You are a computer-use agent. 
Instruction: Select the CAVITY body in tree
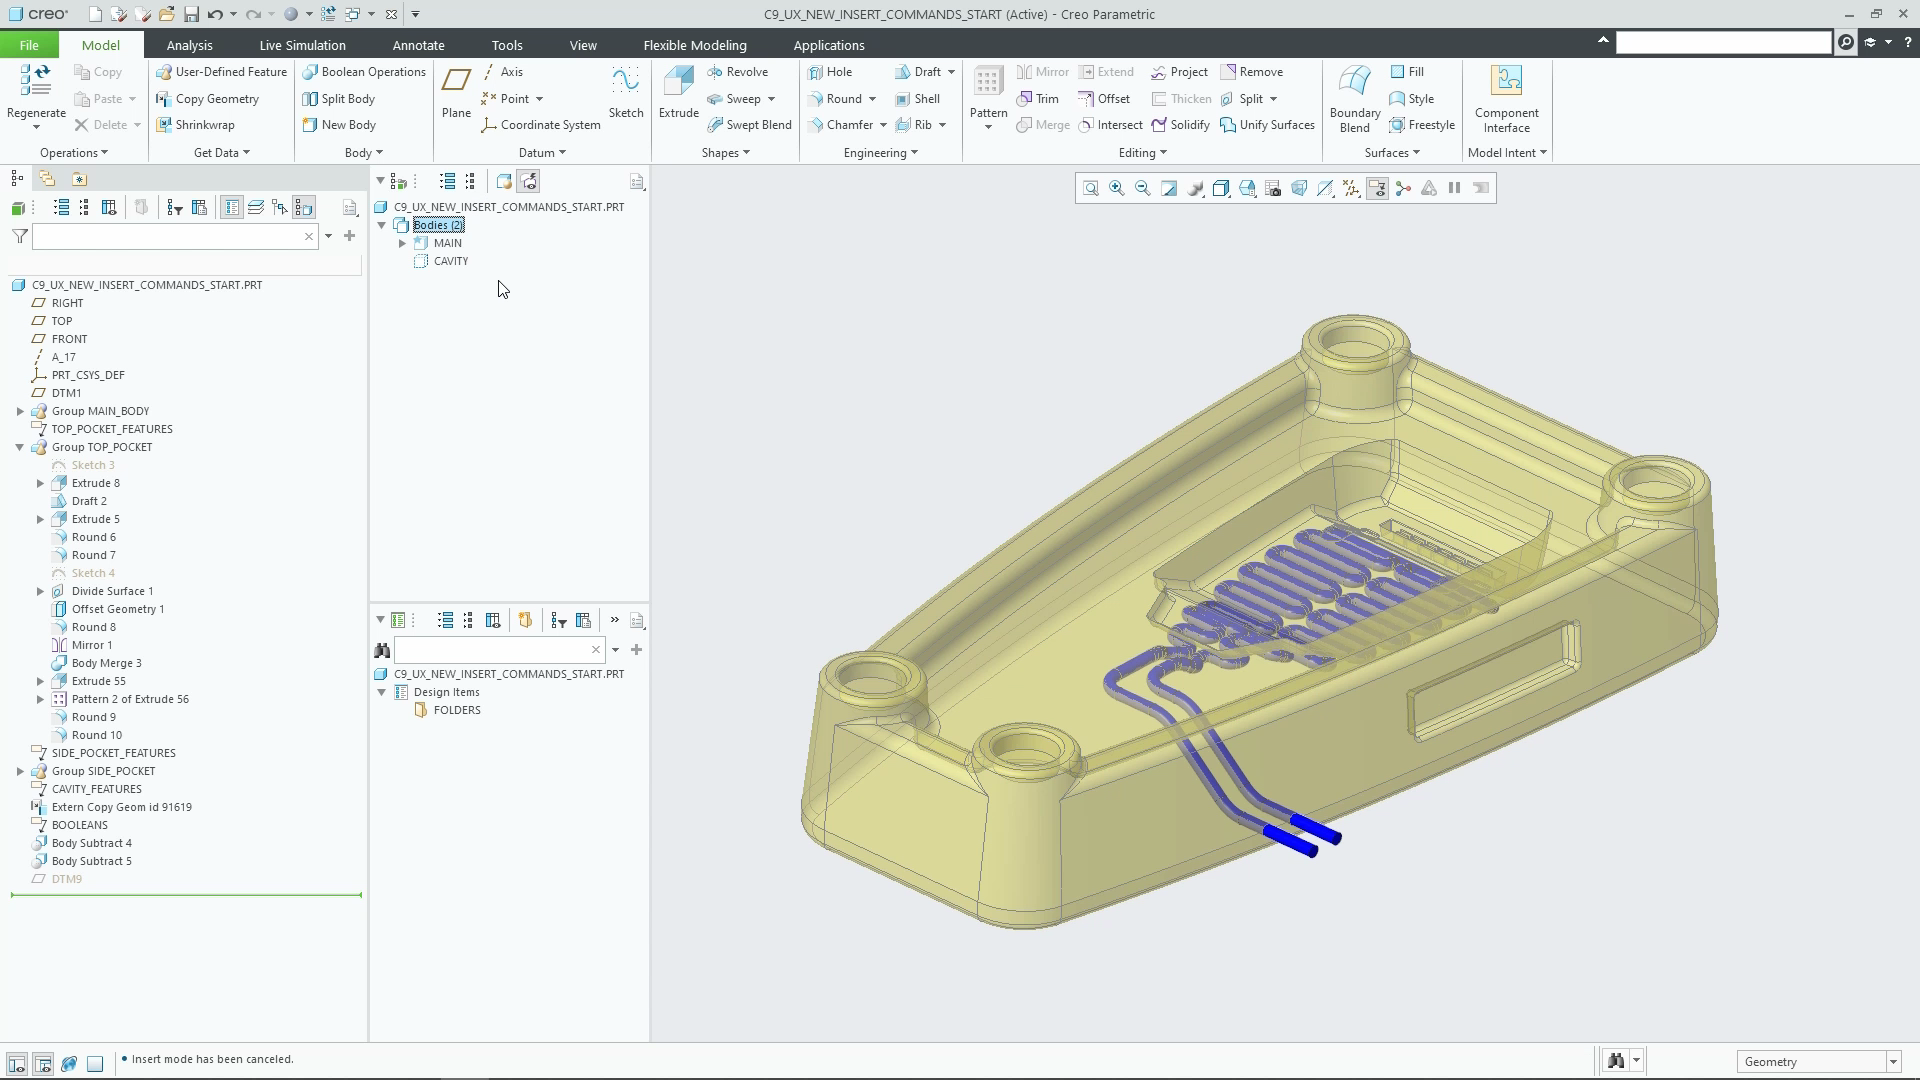click(450, 261)
